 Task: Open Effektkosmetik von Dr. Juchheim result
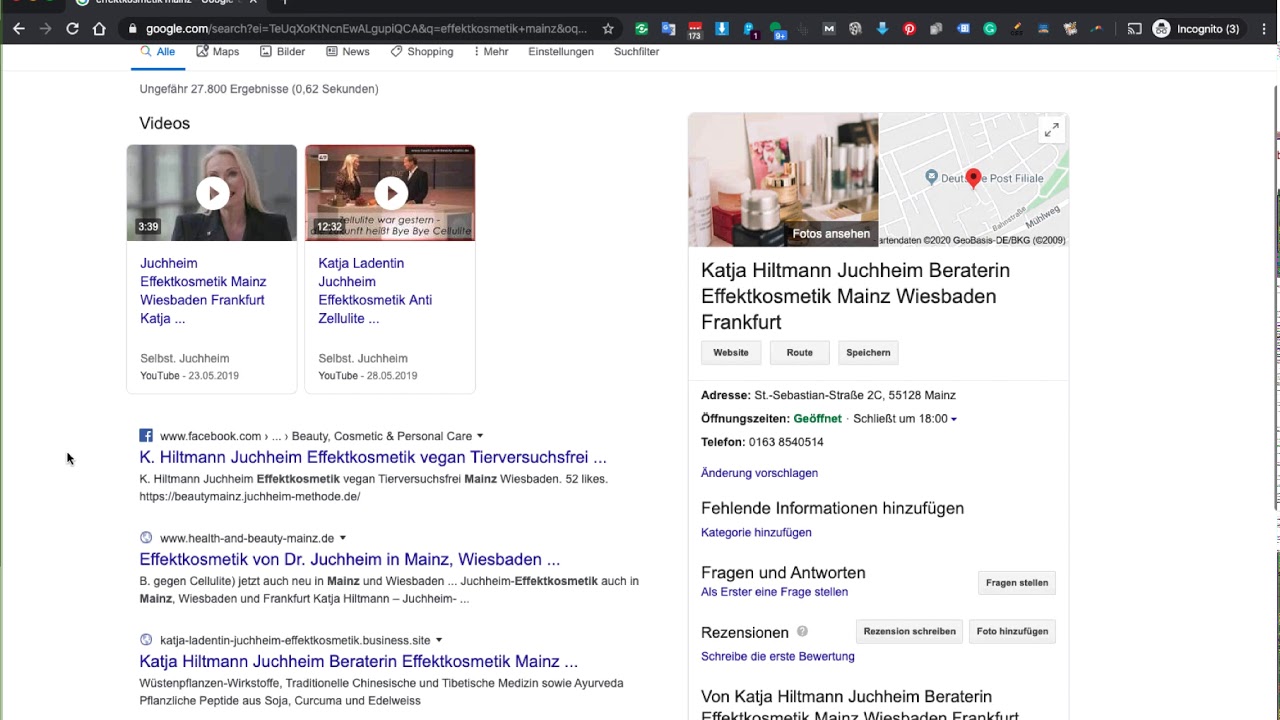click(349, 559)
